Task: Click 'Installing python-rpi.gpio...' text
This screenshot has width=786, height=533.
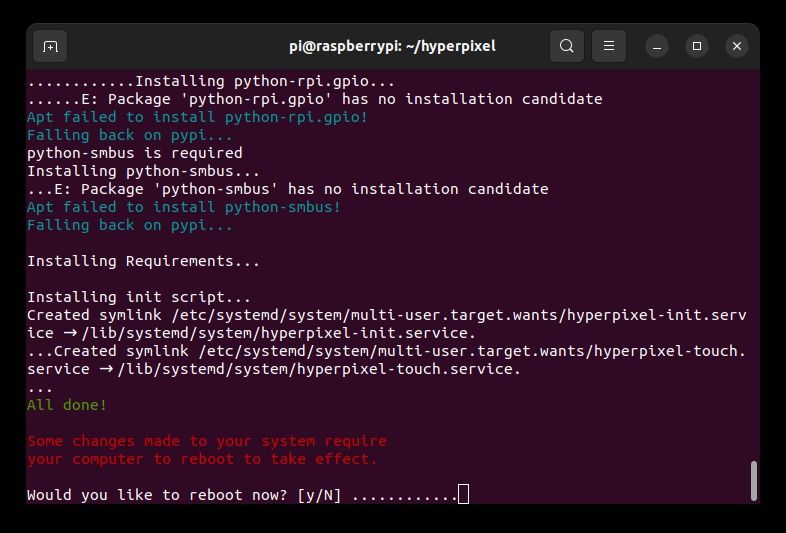Action: pos(265,81)
